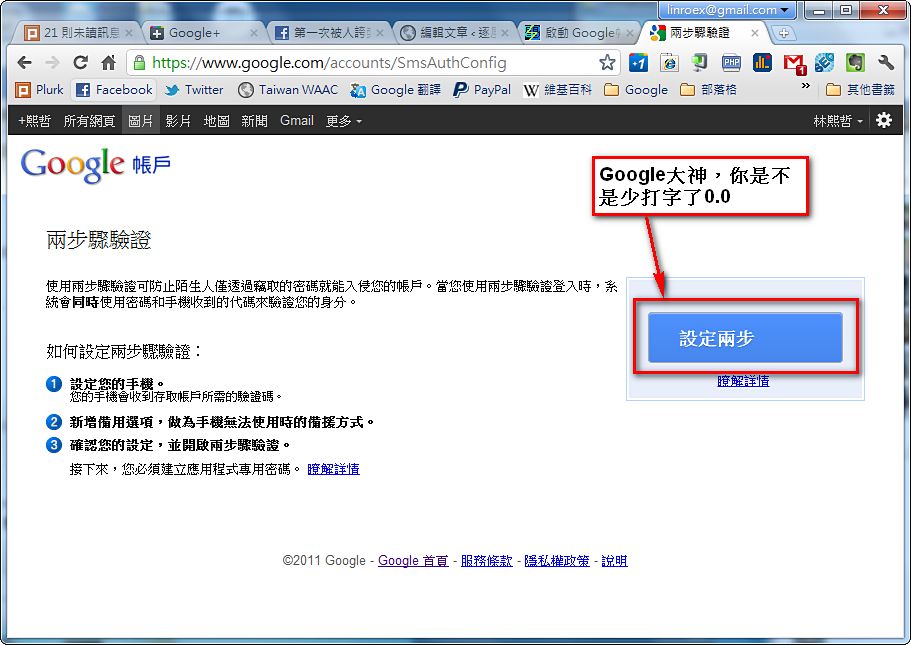The width and height of the screenshot is (911, 645).
Task: Click the Google 帳戶 logo
Action: (95, 165)
